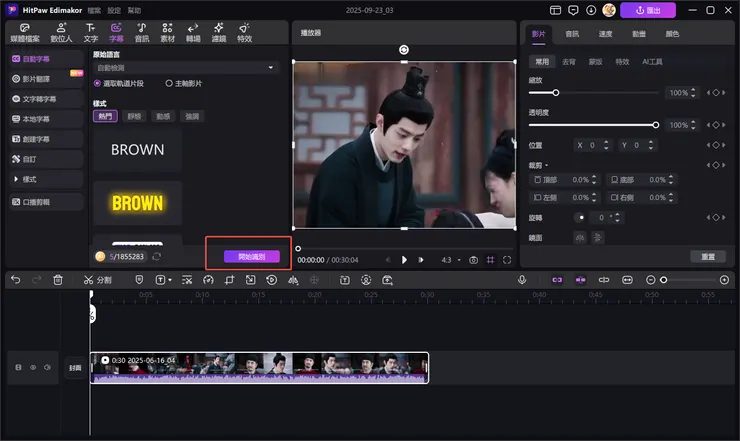Click the rotation dial knob

point(581,218)
